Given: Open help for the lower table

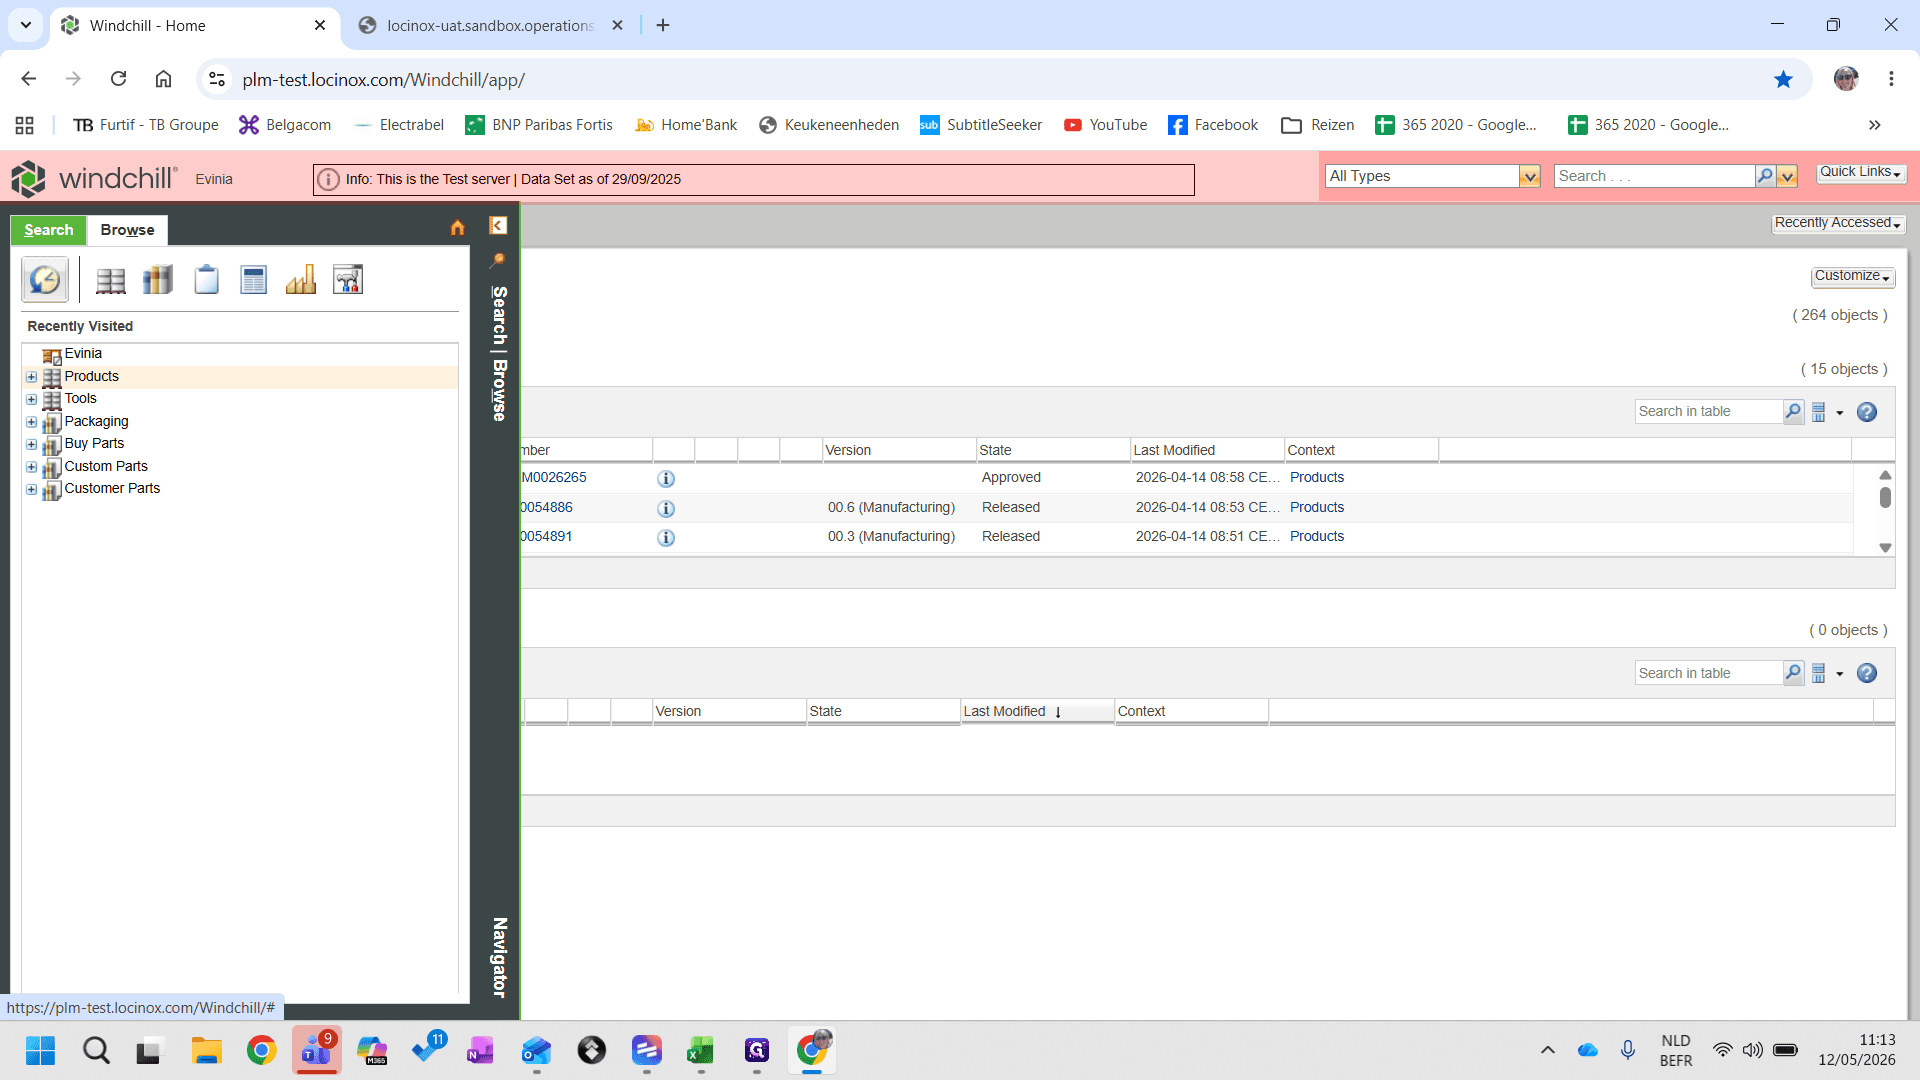Looking at the screenshot, I should click(1867, 673).
